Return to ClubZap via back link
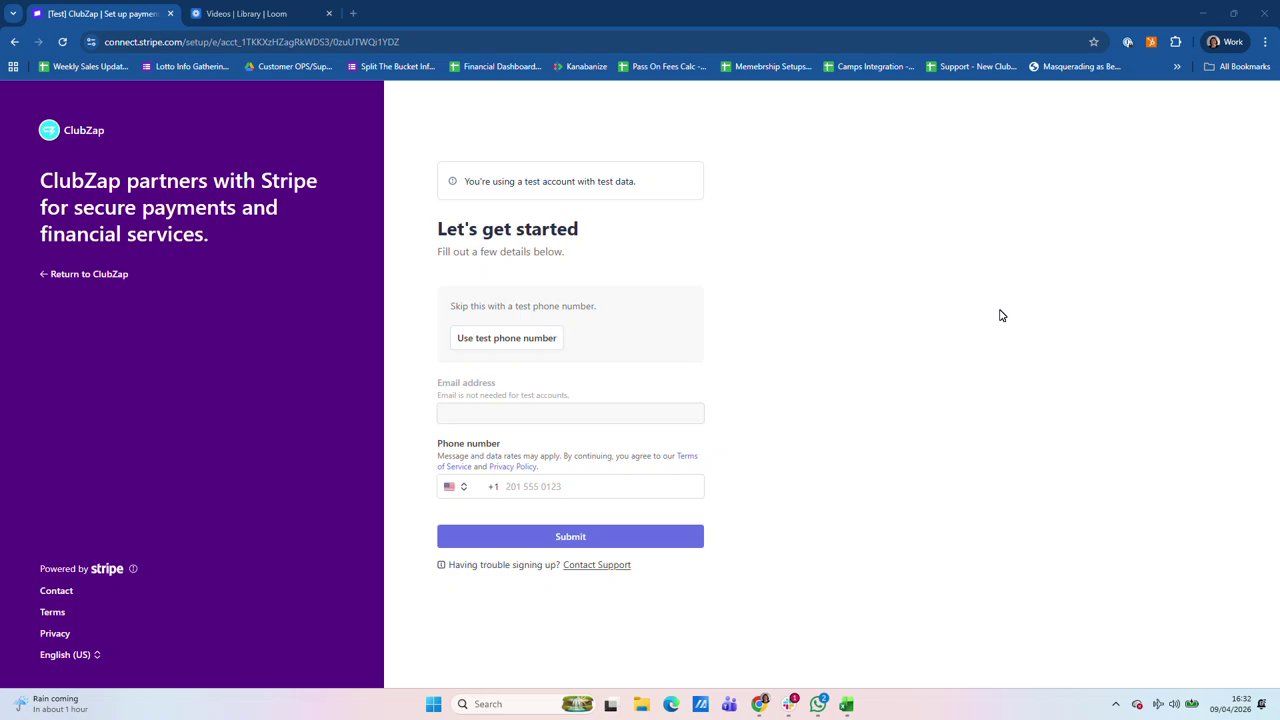Screen dimensions: 1280x720 click(x=84, y=274)
